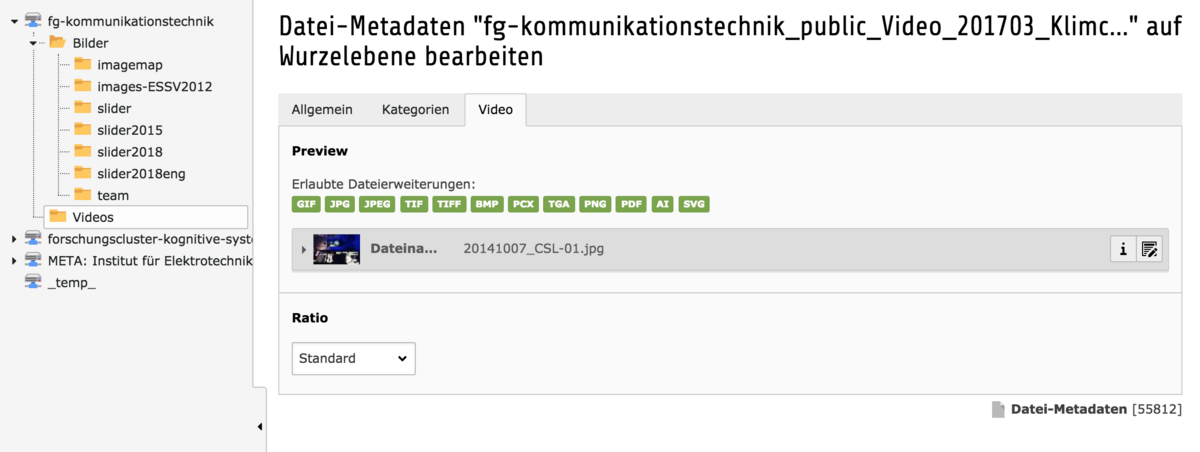Switch to the Kategorien tab
The width and height of the screenshot is (1200, 452).
tap(415, 110)
